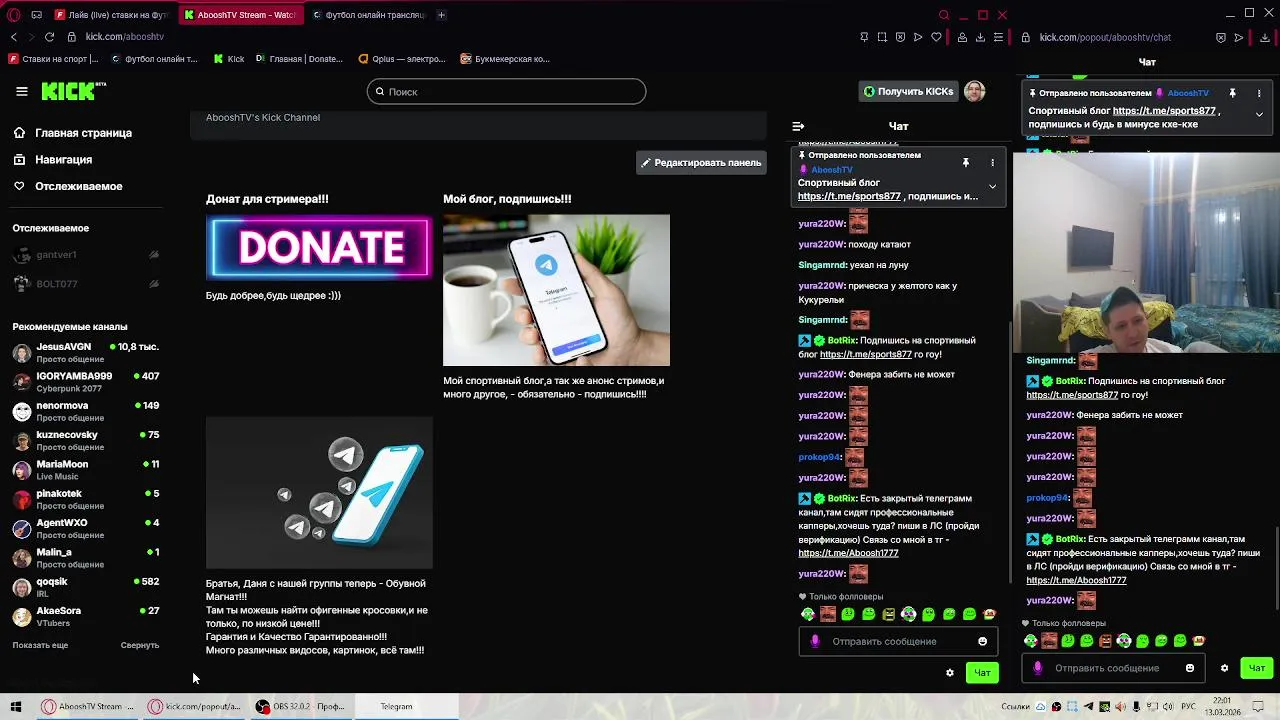Open Opera search tabs magnifier icon

tap(944, 15)
